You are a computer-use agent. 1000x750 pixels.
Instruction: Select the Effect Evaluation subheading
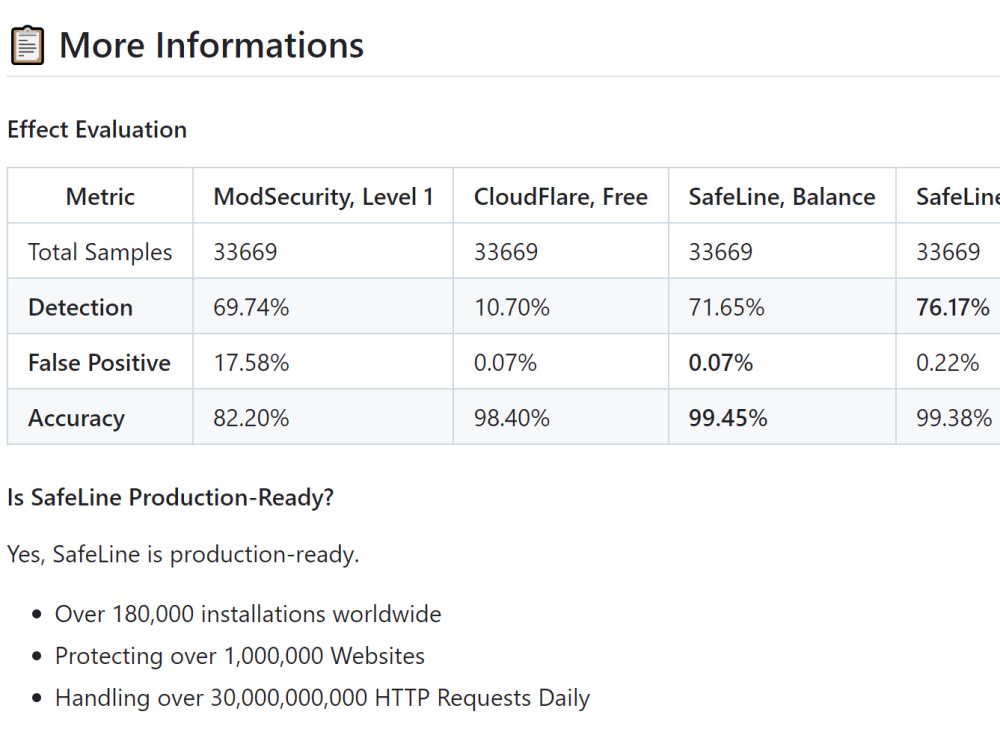coord(97,129)
